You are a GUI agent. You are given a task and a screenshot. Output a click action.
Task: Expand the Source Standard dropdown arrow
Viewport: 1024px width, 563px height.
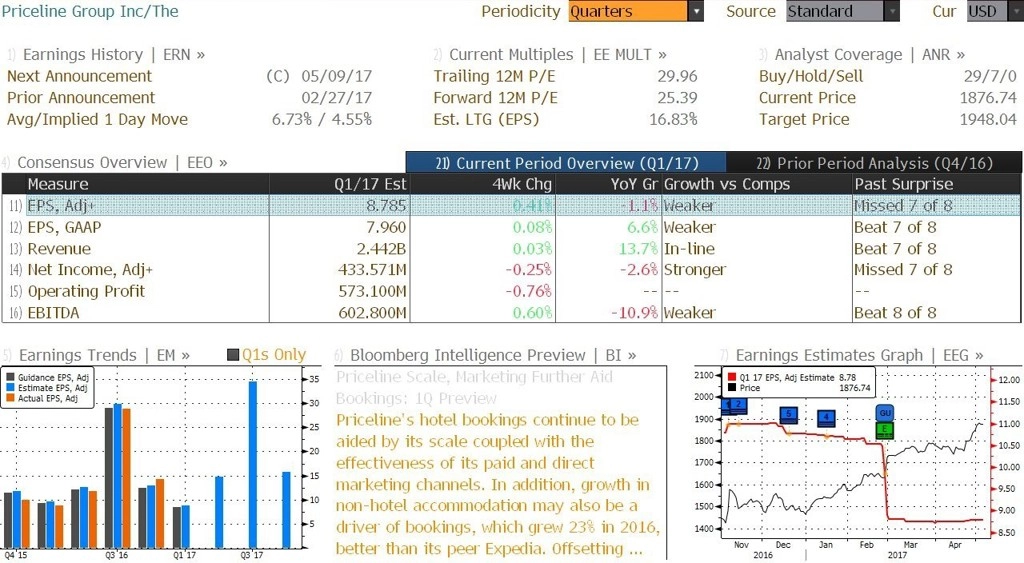pos(891,11)
